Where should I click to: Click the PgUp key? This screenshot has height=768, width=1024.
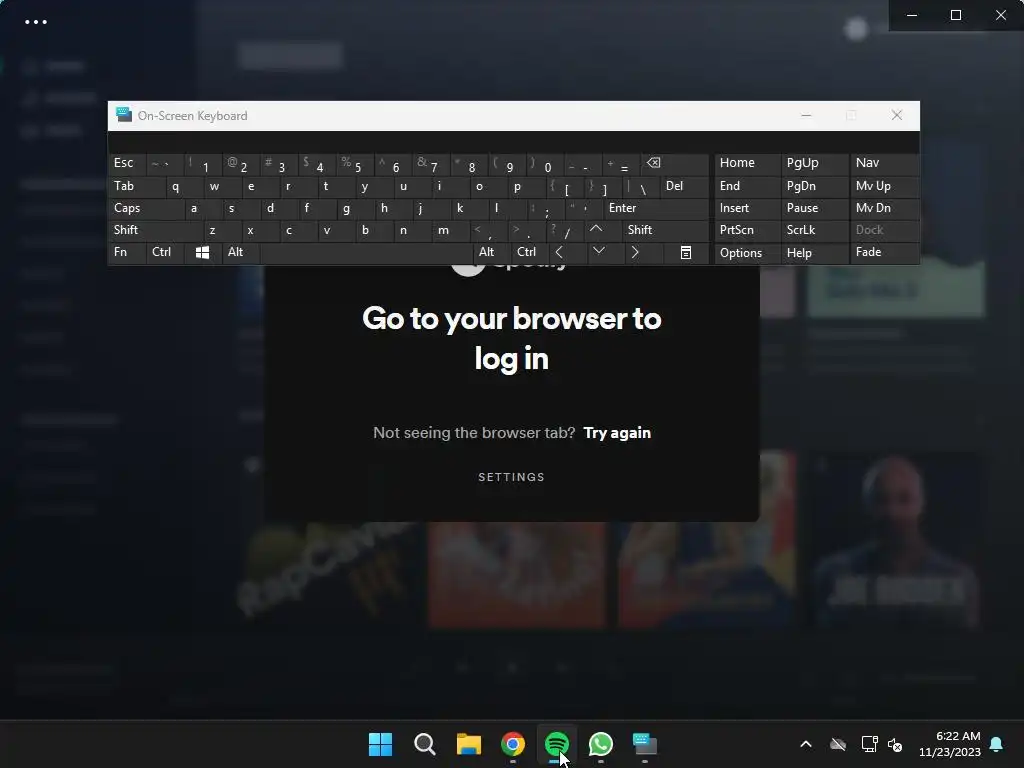click(814, 163)
